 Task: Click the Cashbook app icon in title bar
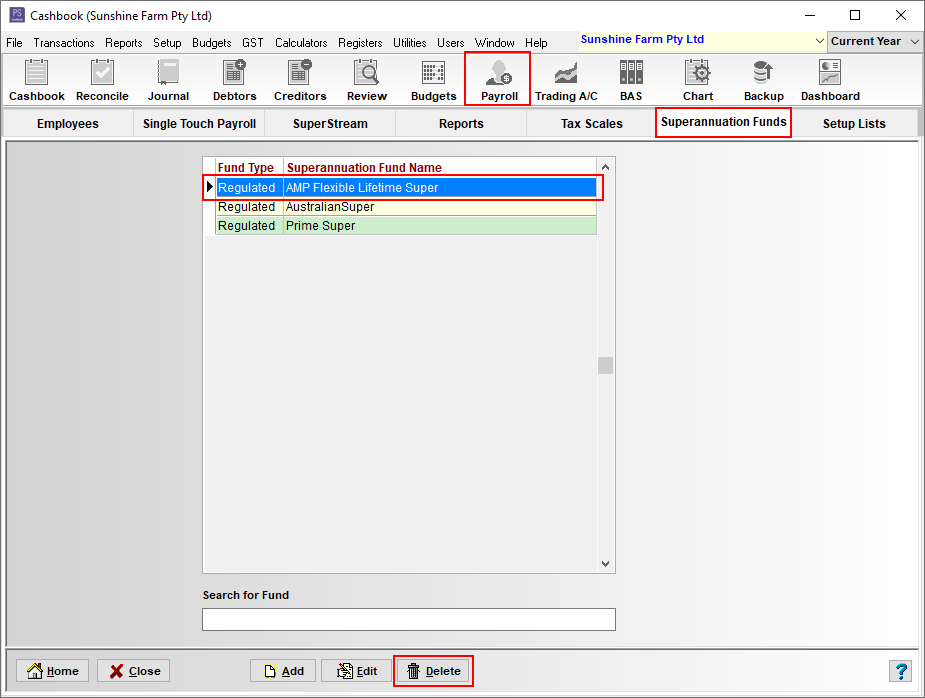[17, 15]
